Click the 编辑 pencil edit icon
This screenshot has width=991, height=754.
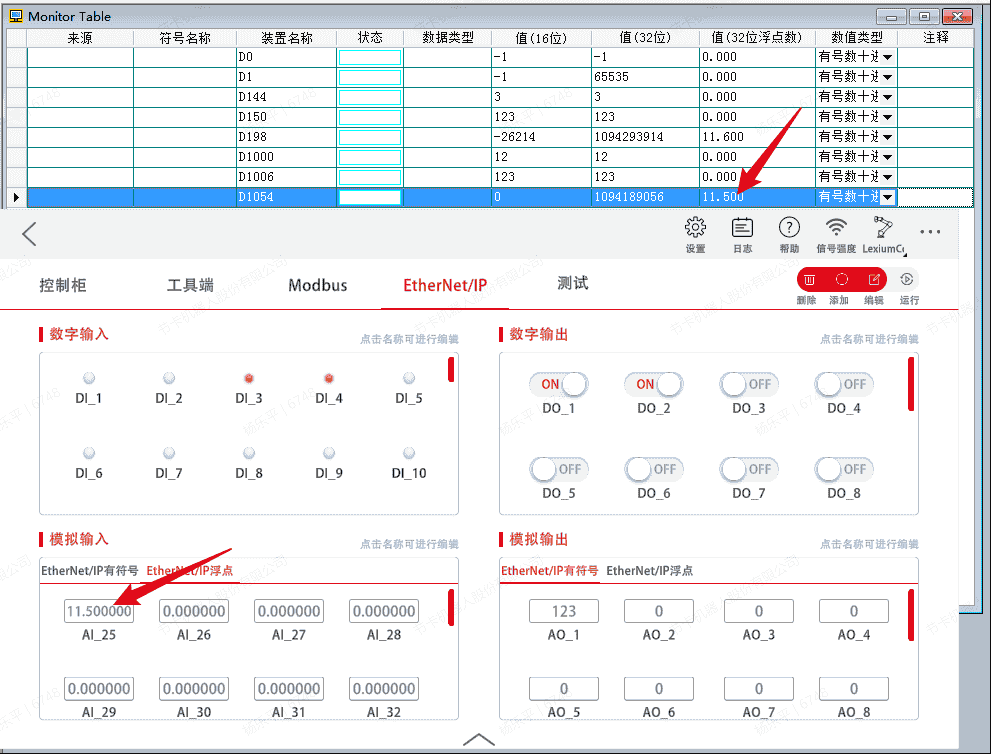click(873, 280)
